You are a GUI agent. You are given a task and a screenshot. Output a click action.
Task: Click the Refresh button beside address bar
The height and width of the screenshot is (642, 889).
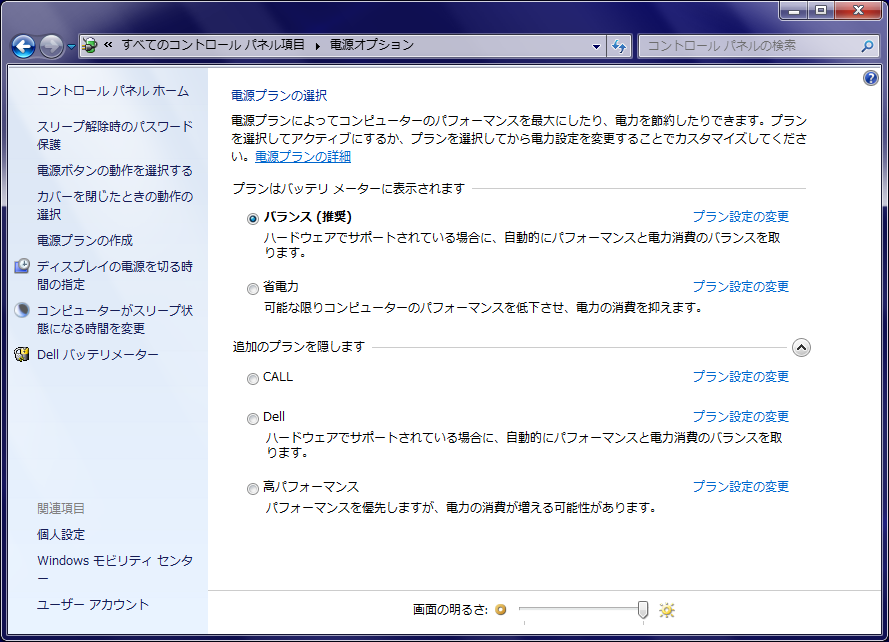(x=619, y=47)
